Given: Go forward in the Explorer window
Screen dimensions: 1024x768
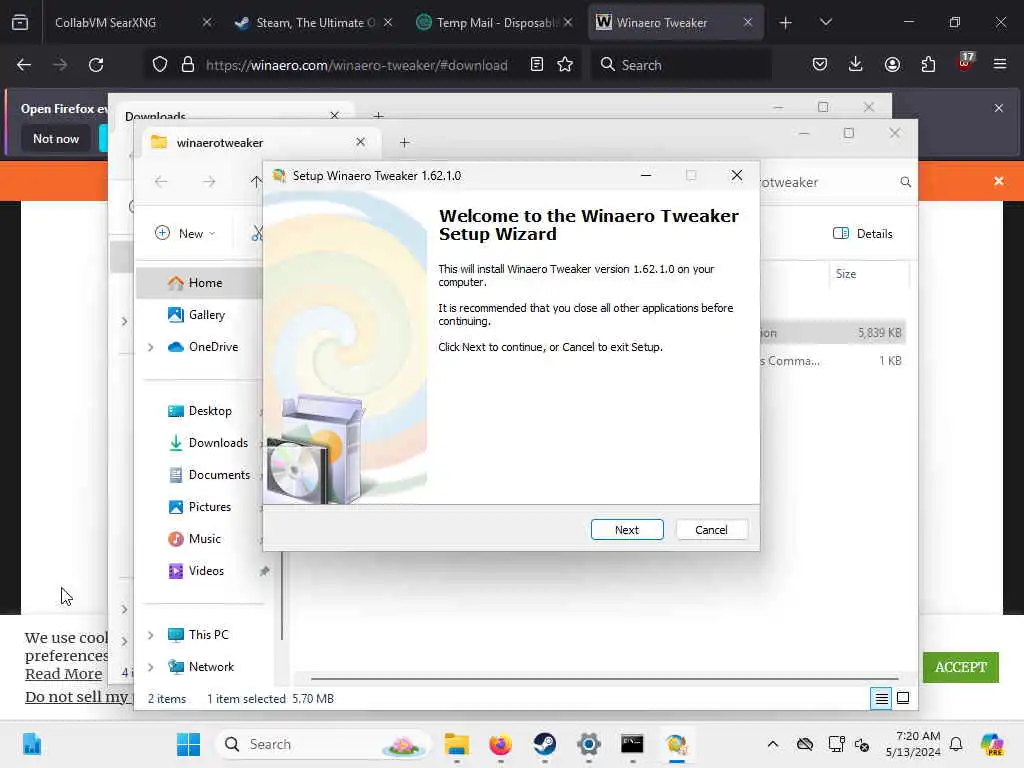Looking at the screenshot, I should 208,182.
